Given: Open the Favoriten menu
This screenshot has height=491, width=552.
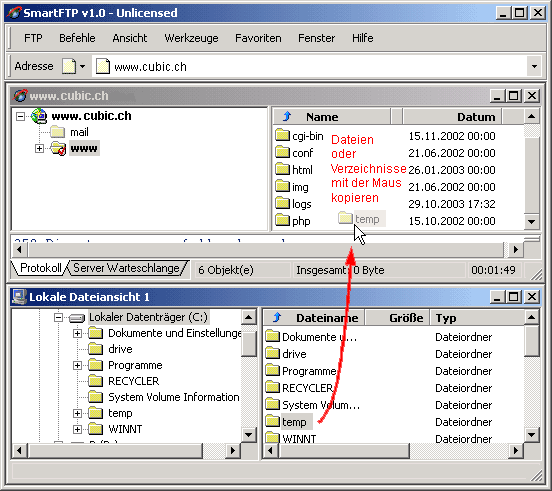Looking at the screenshot, I should point(258,38).
